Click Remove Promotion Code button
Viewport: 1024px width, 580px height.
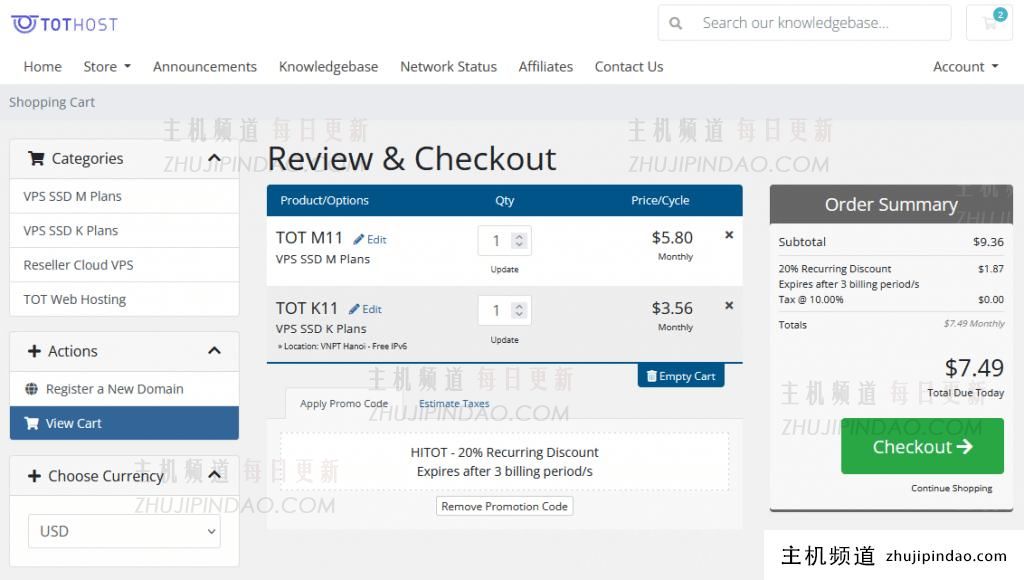pos(504,506)
